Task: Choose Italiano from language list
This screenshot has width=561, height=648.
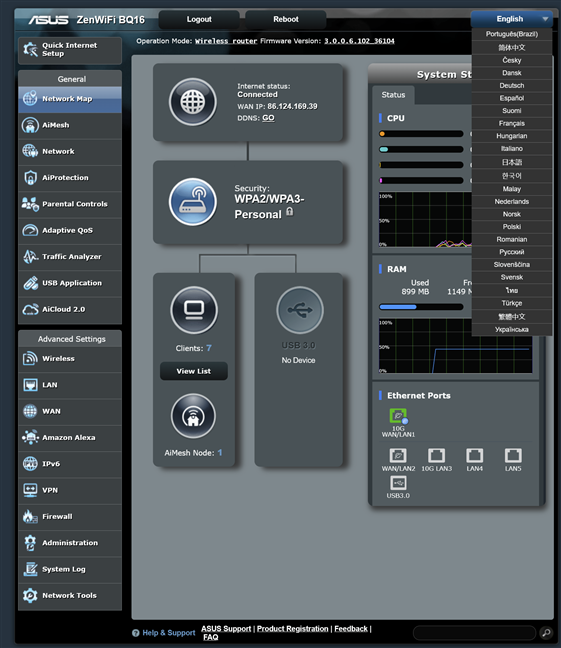Action: coord(512,148)
